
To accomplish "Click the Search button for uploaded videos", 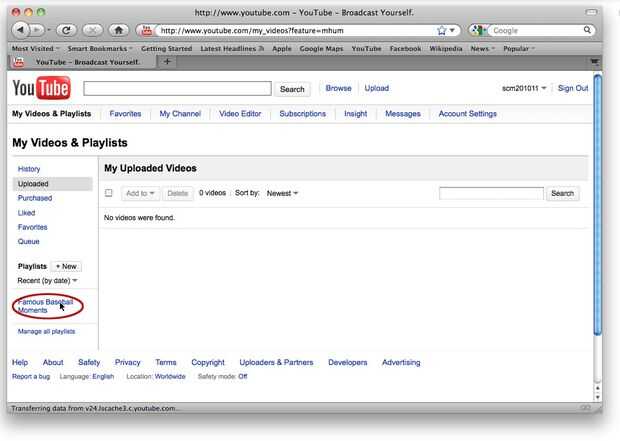I will (563, 193).
